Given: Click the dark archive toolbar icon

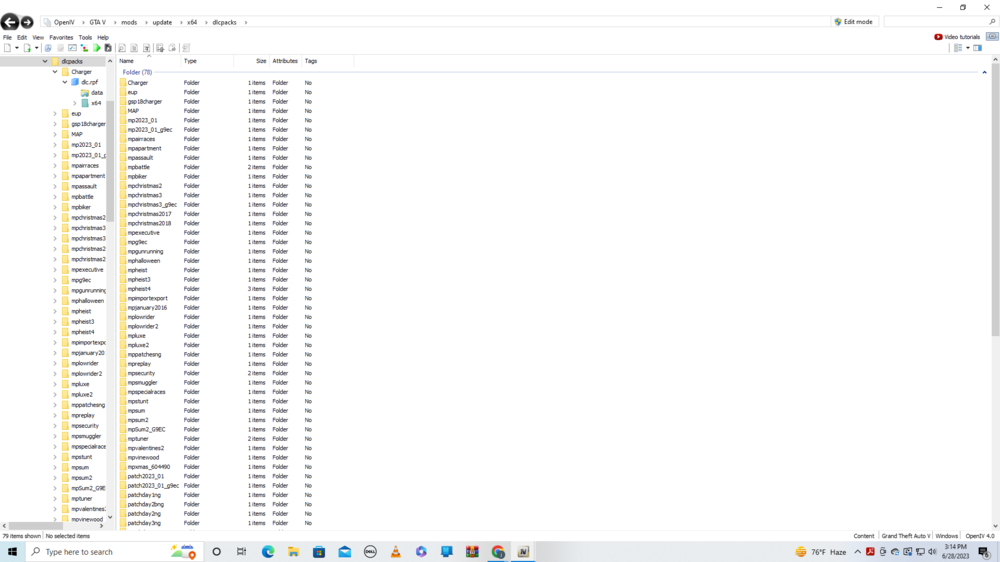Looking at the screenshot, I should click(108, 48).
